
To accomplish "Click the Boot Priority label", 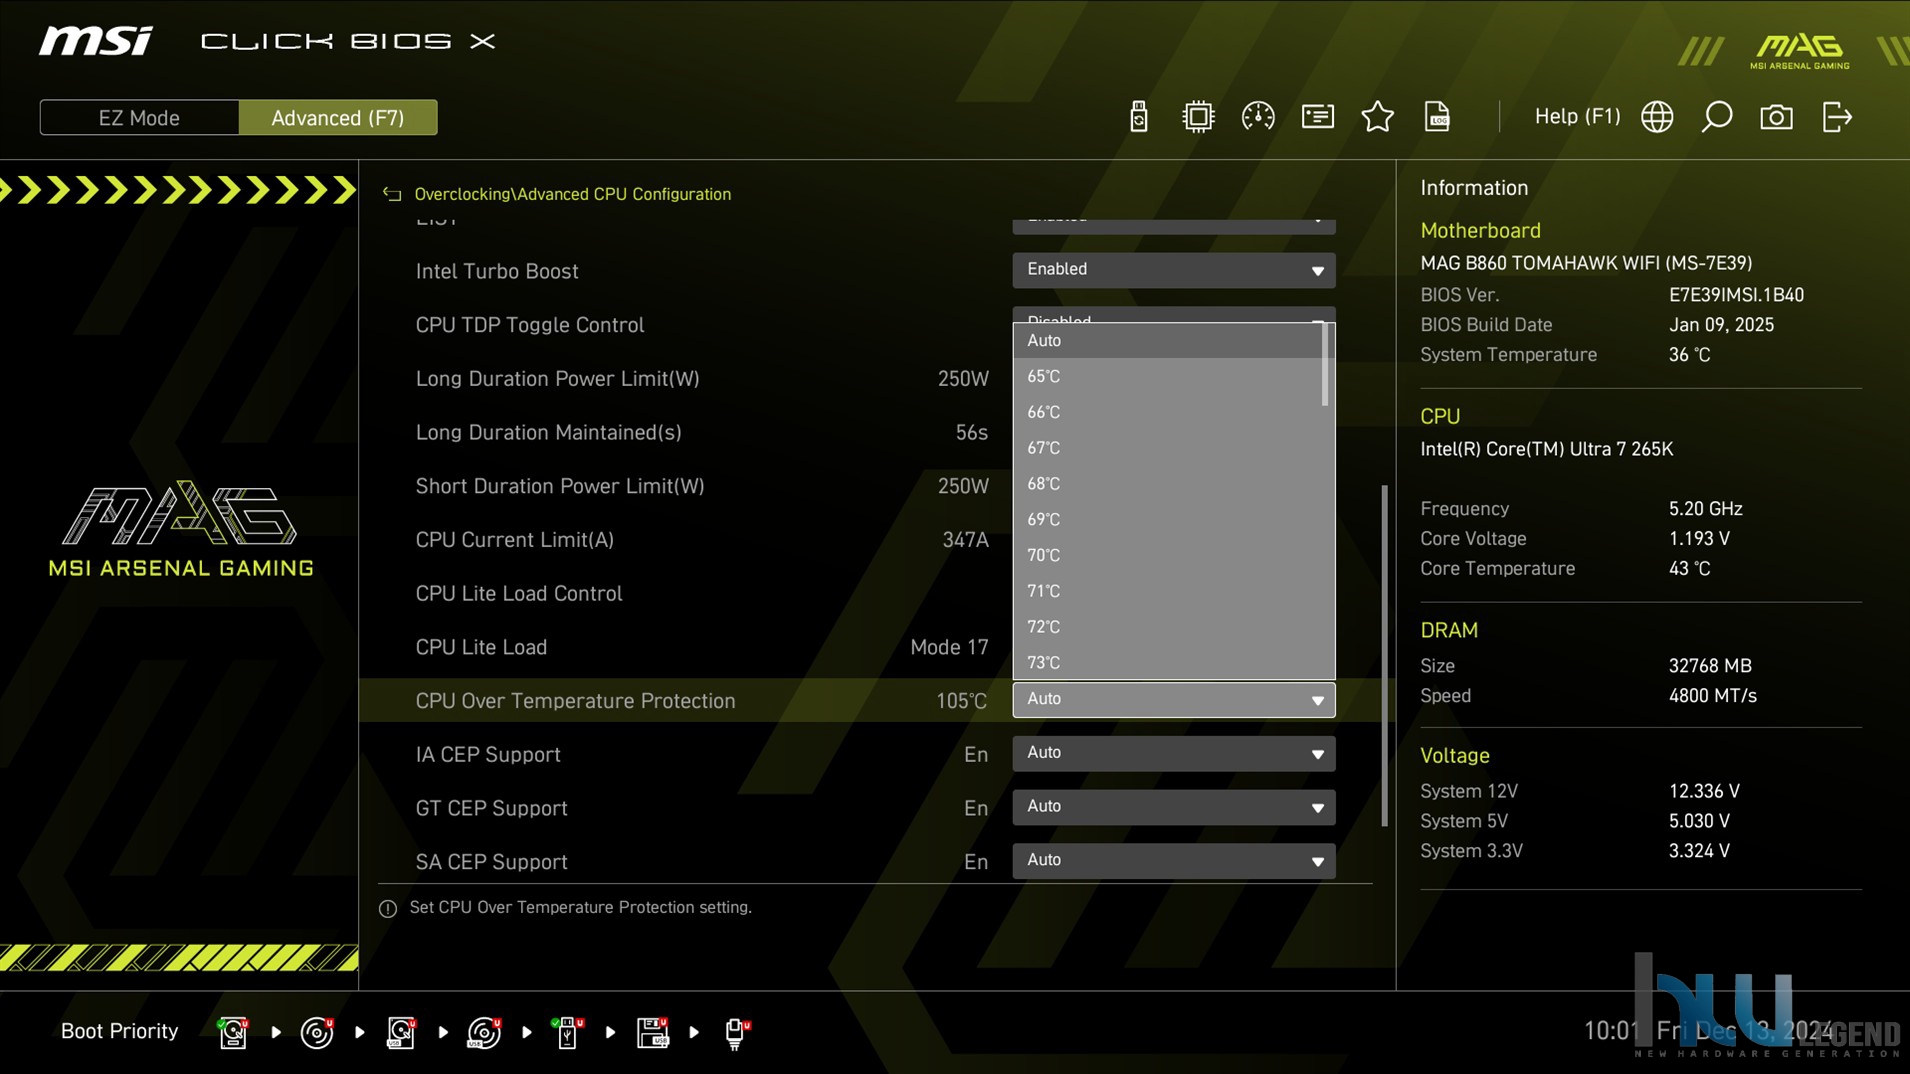I will [119, 1031].
